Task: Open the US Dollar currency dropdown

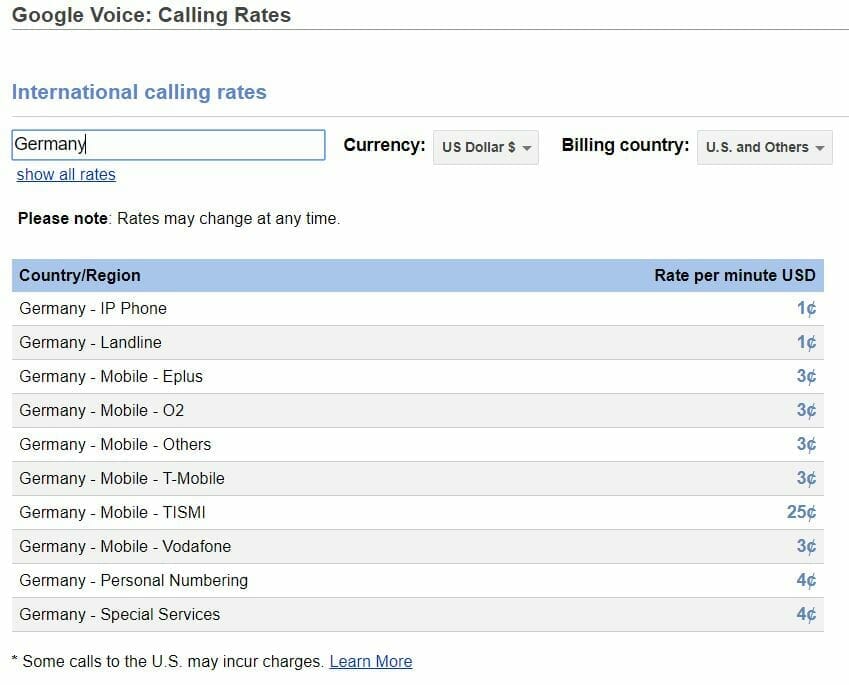Action: pyautogui.click(x=486, y=147)
